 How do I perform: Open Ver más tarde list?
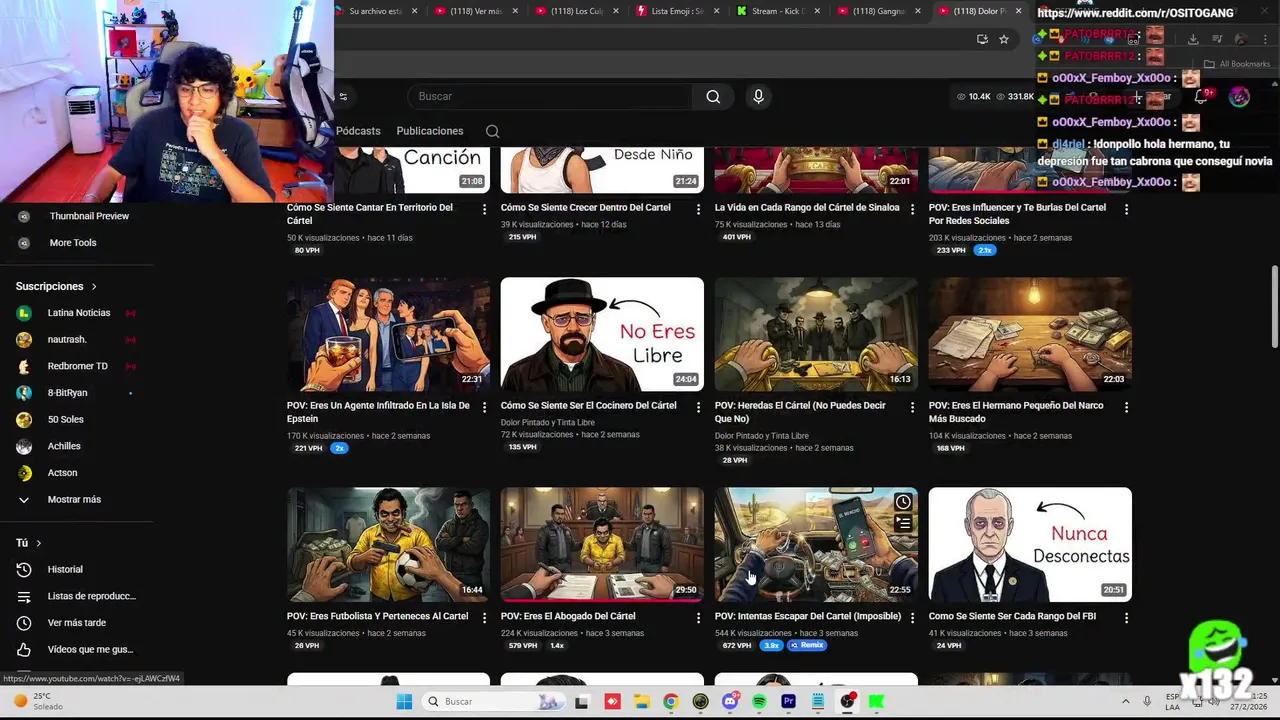click(x=75, y=623)
